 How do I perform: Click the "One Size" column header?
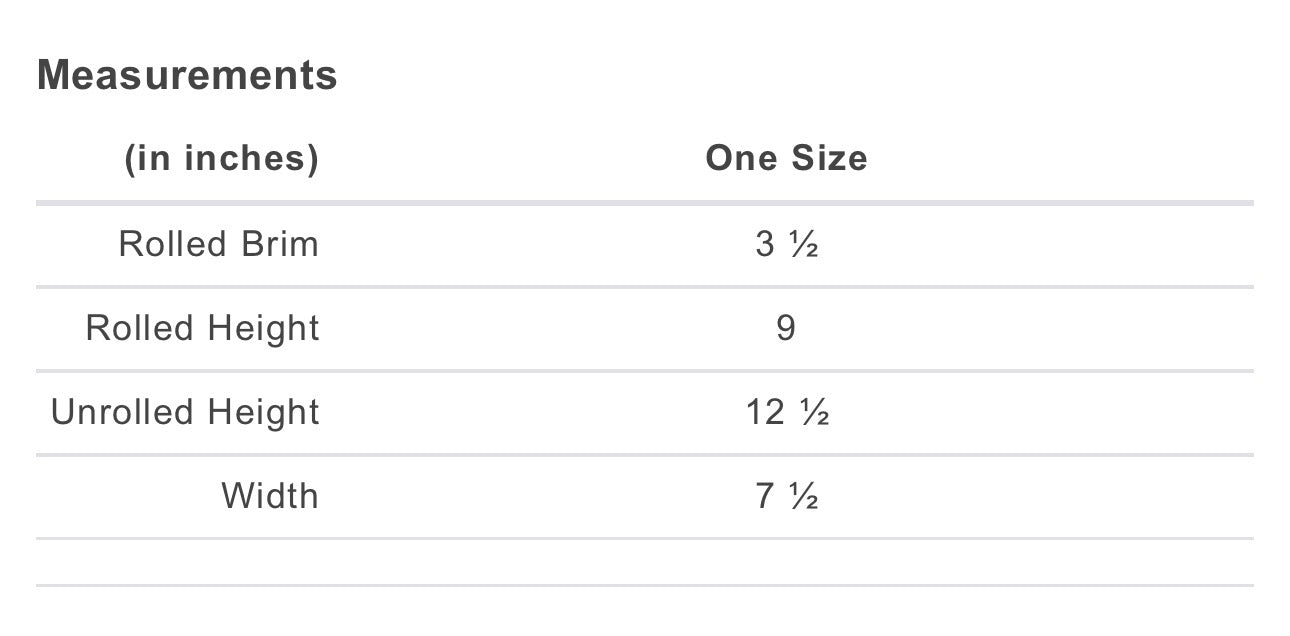[x=786, y=159]
